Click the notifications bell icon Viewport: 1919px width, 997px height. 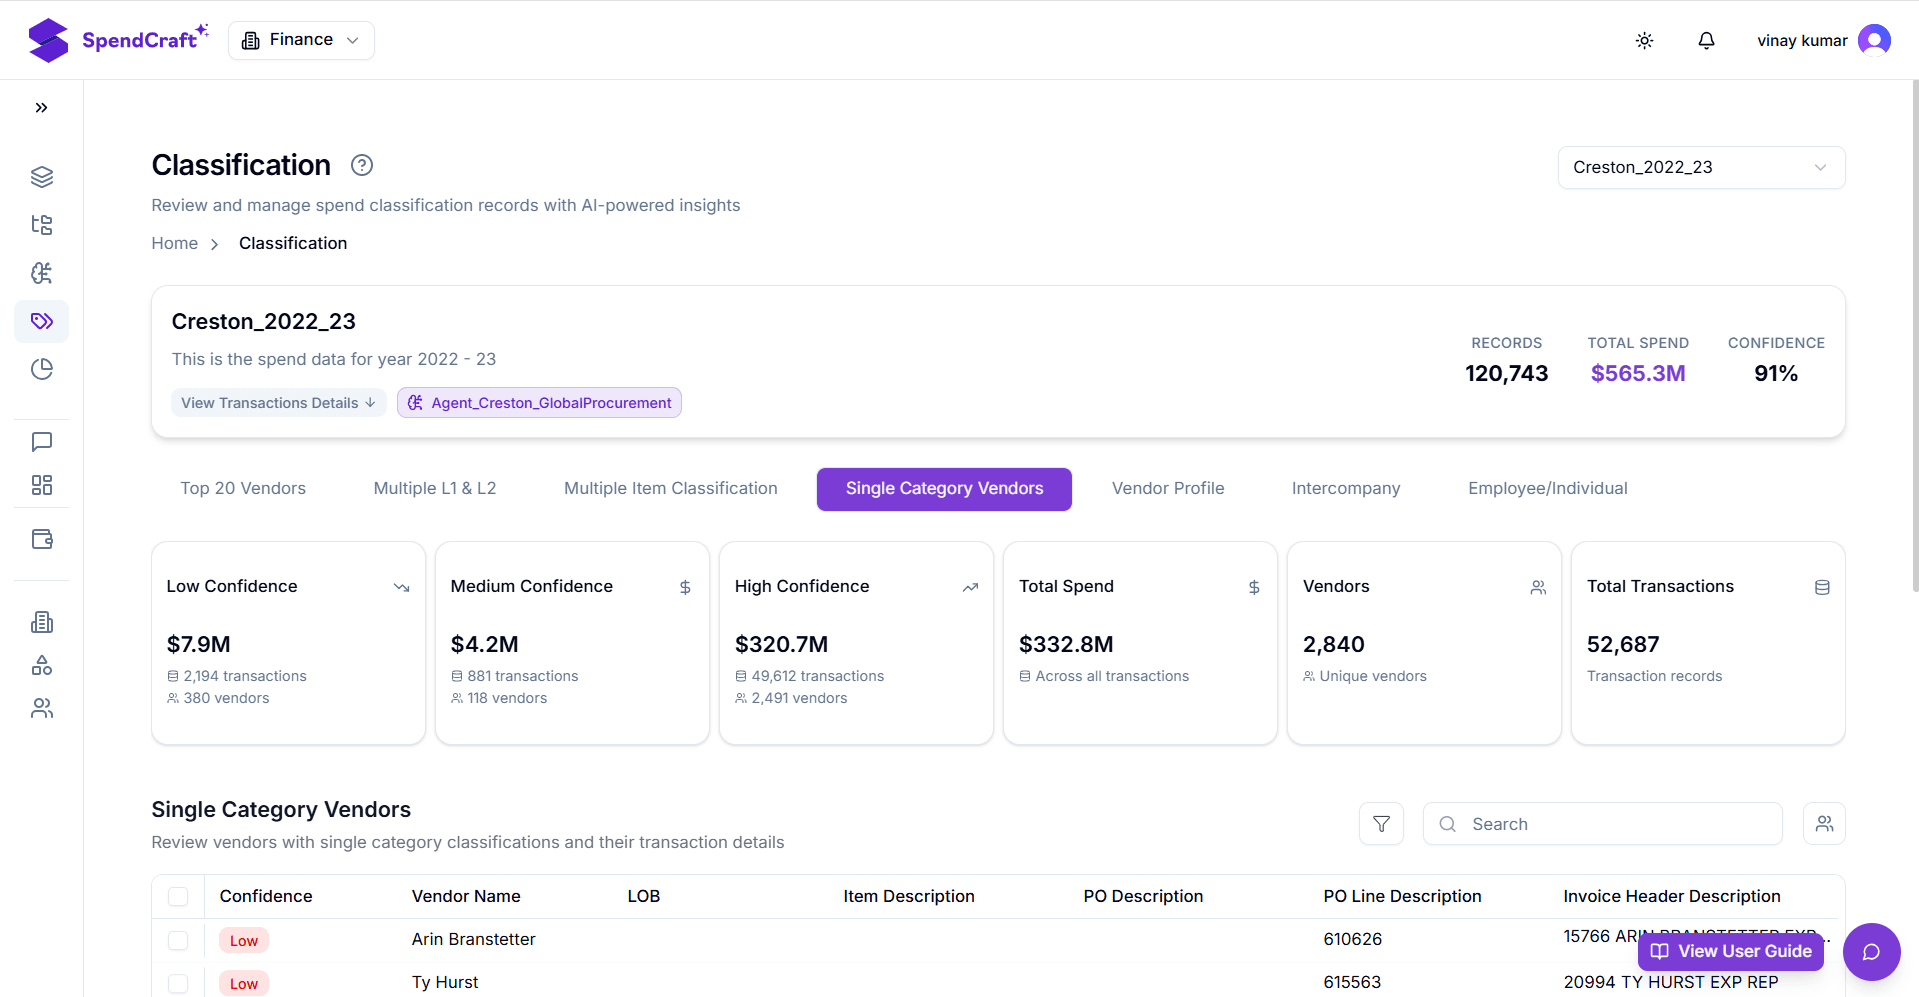point(1706,41)
